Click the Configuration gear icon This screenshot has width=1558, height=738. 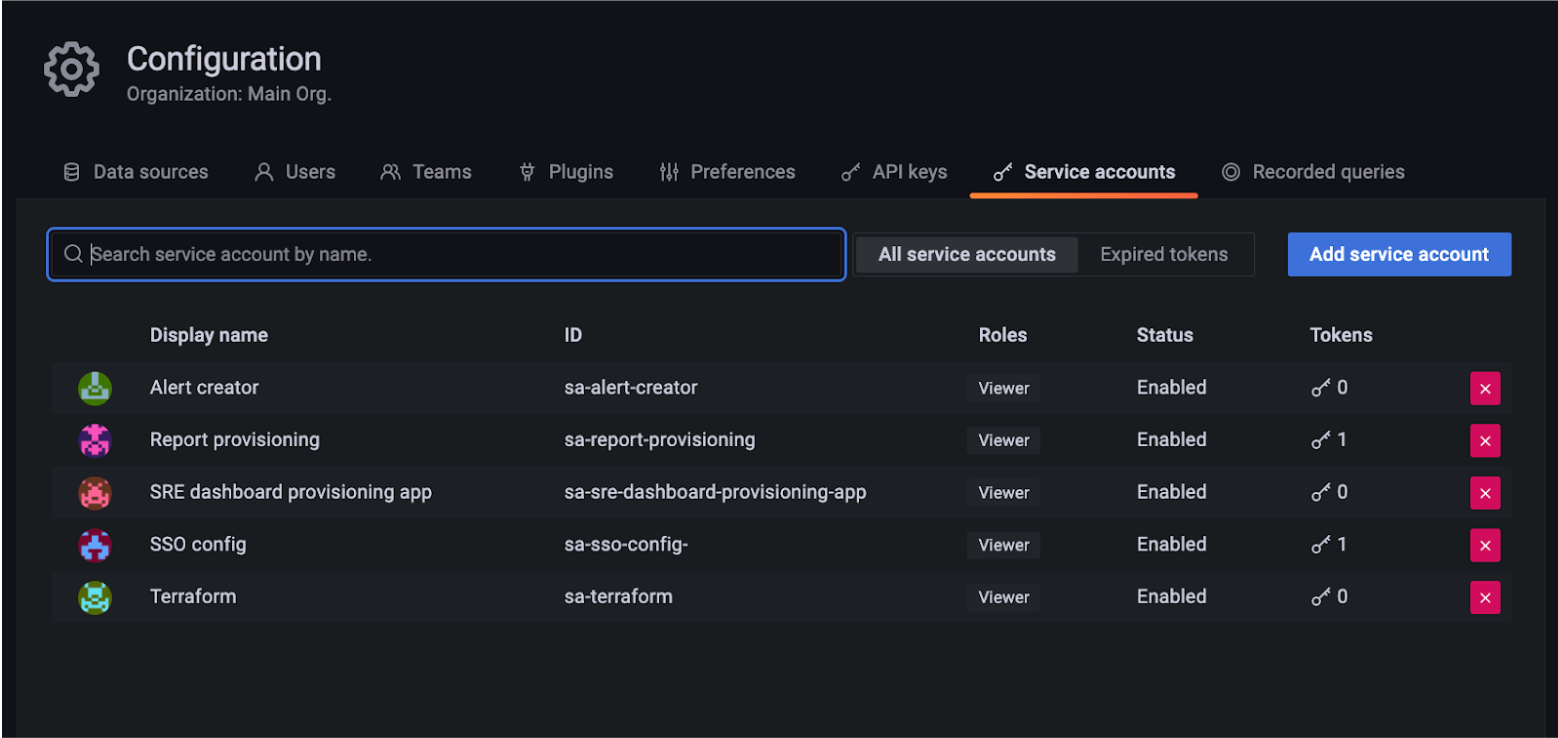70,67
